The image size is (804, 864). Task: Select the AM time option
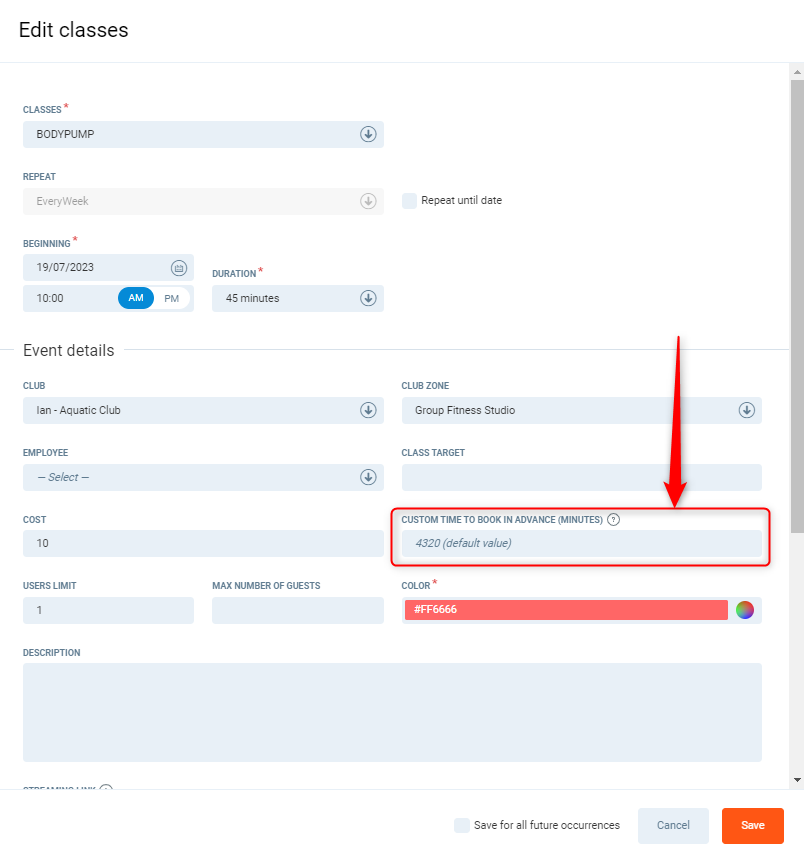pos(136,298)
